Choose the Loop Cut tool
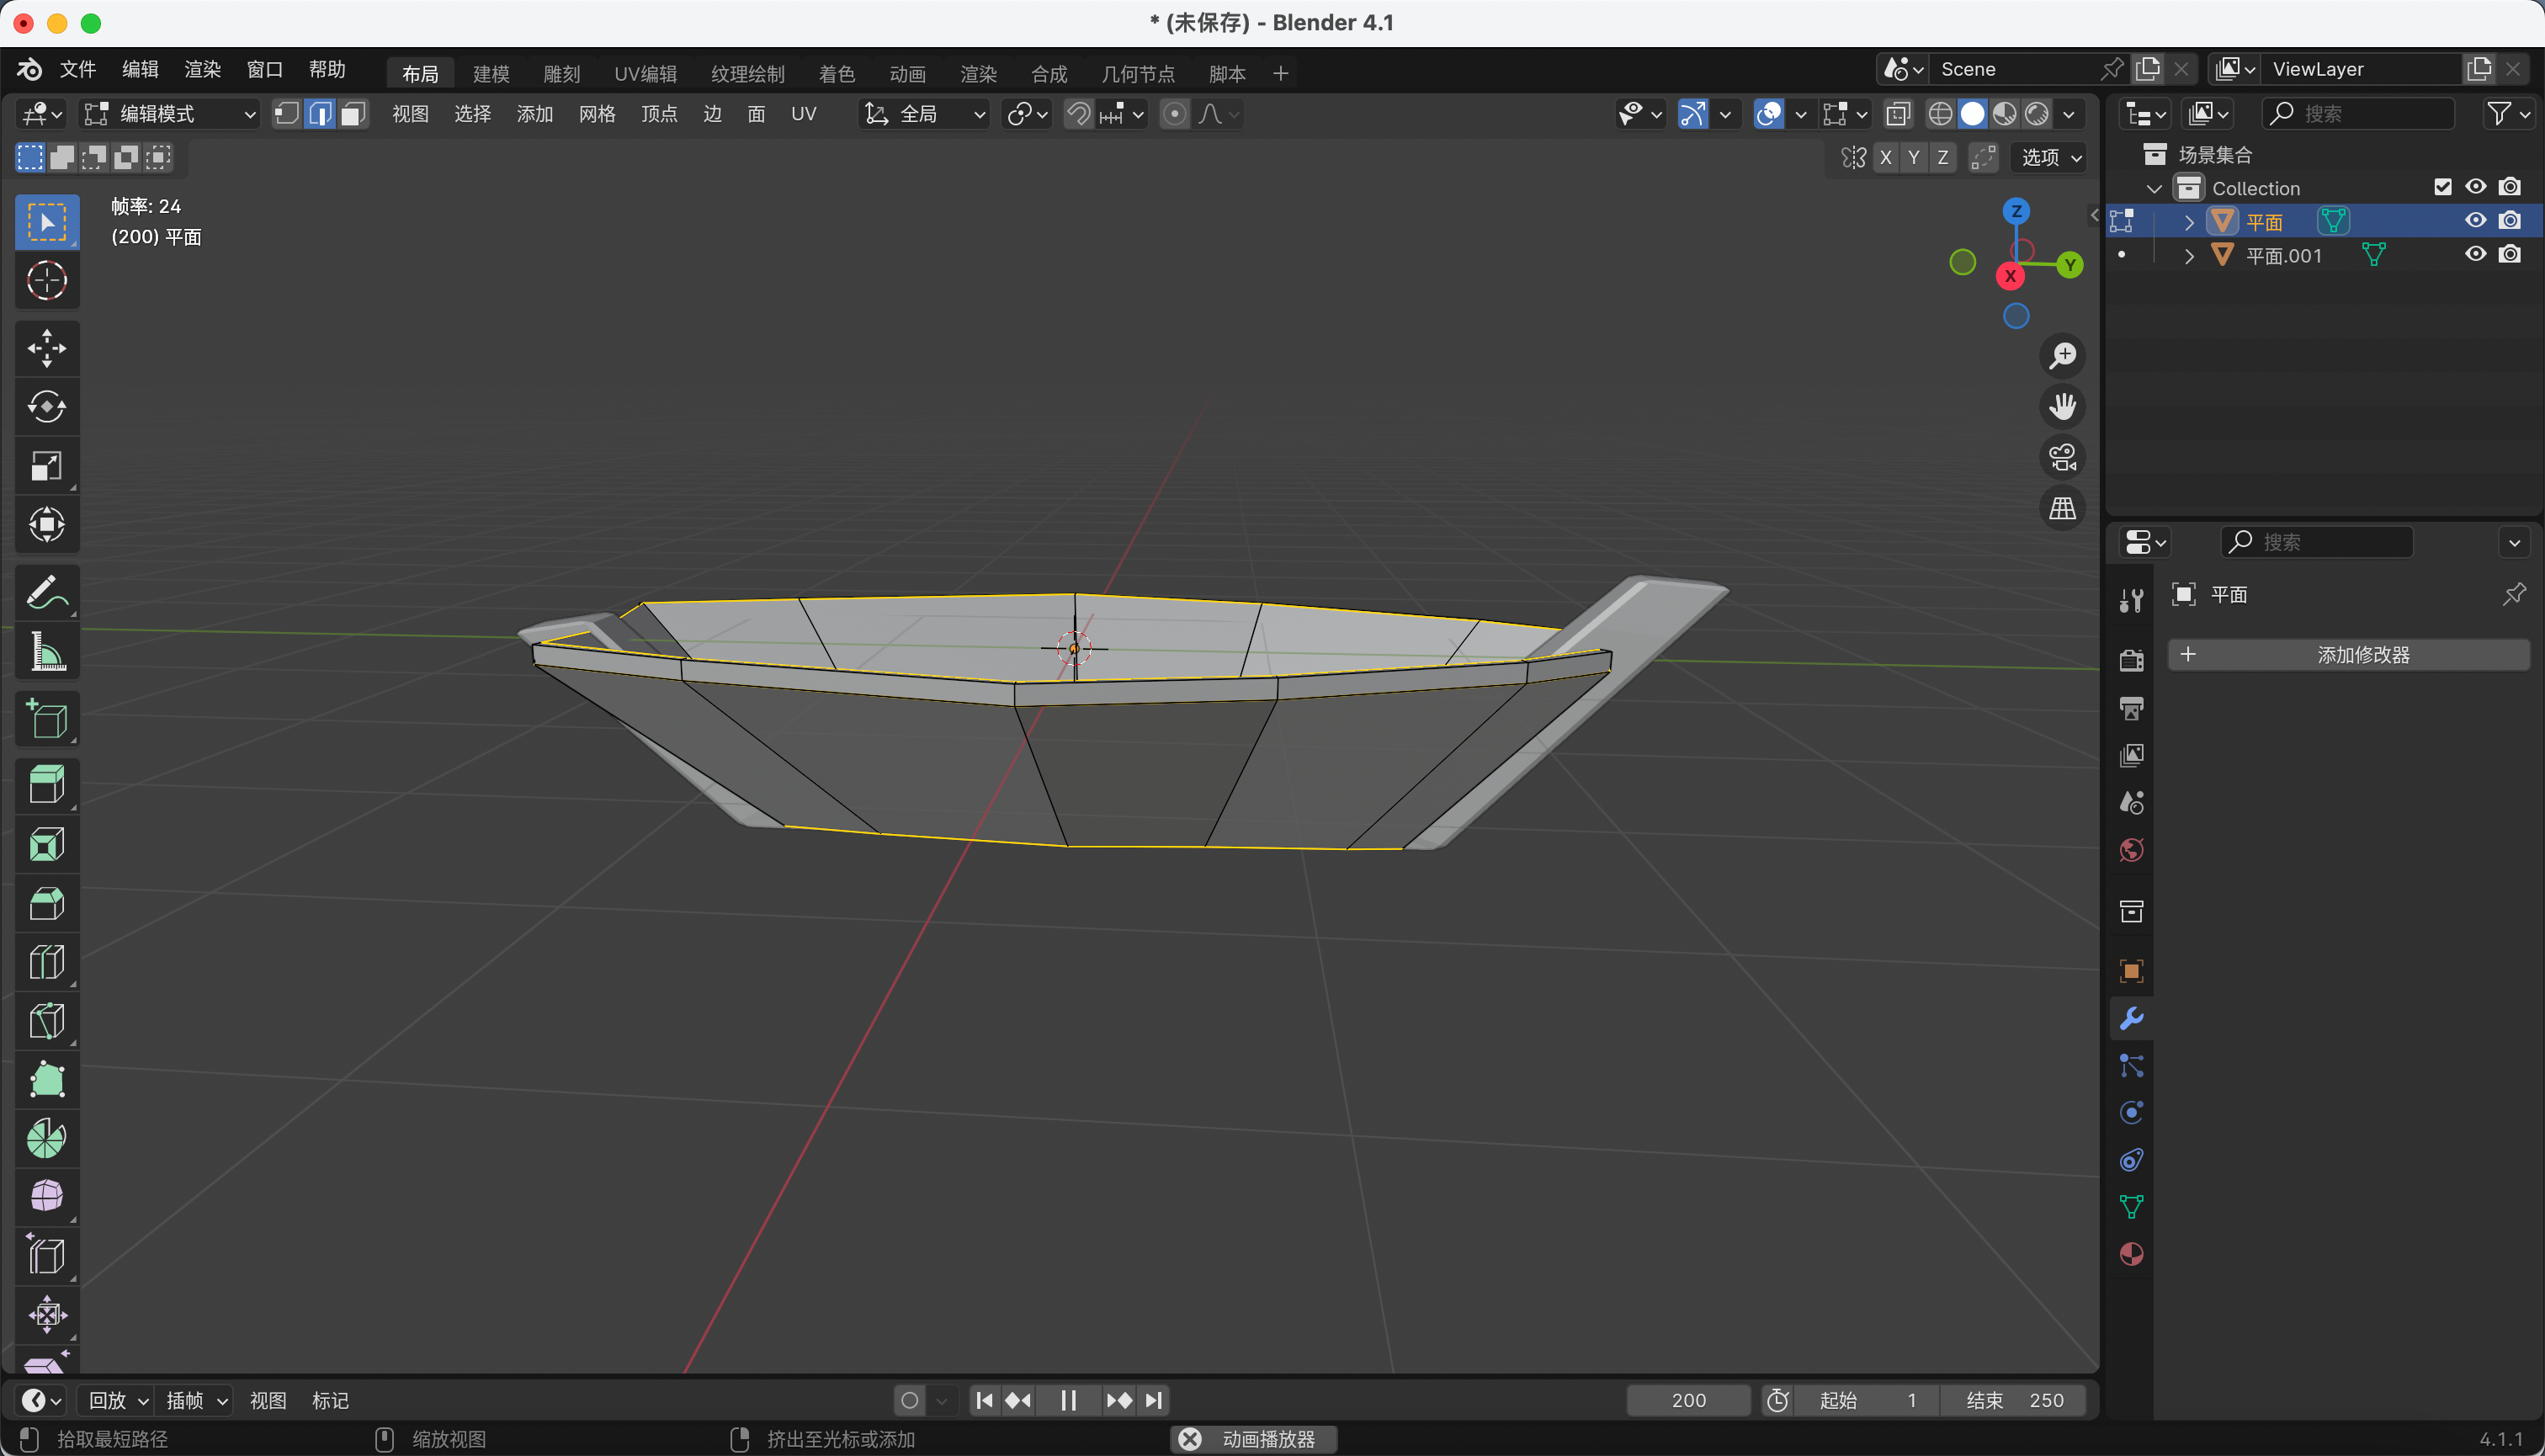This screenshot has height=1456, width=2545. click(x=46, y=962)
